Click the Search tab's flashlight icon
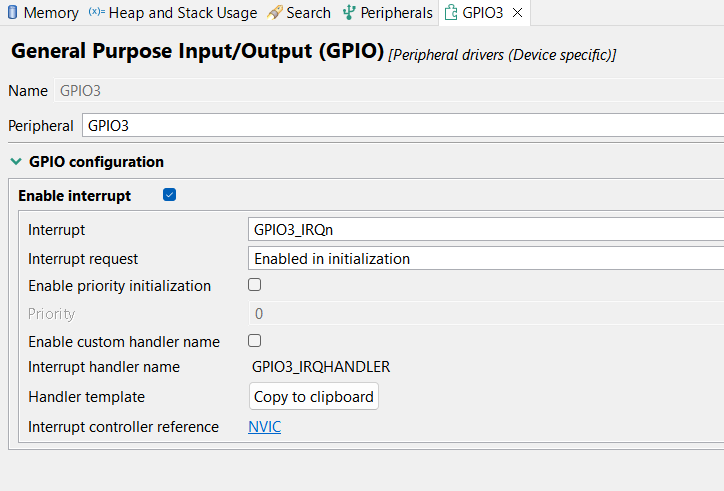The image size is (724, 491). (275, 13)
